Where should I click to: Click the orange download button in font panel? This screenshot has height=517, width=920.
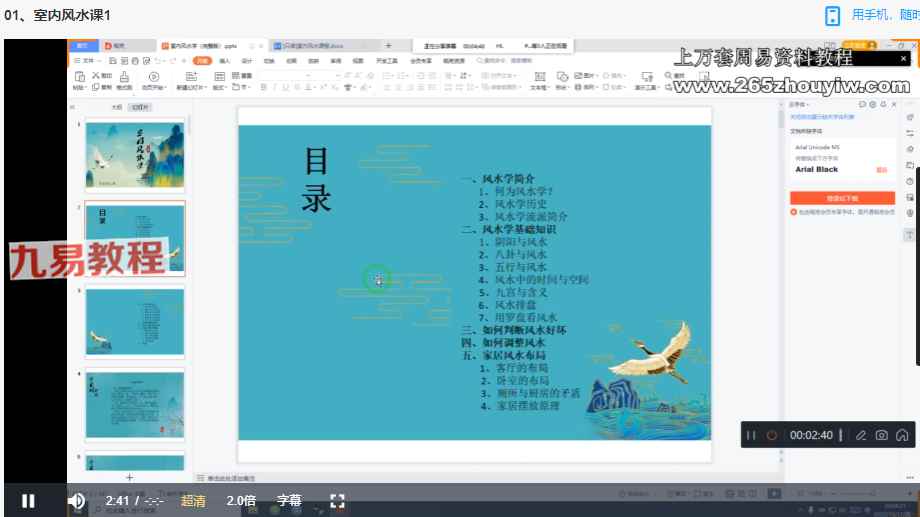pyautogui.click(x=842, y=198)
